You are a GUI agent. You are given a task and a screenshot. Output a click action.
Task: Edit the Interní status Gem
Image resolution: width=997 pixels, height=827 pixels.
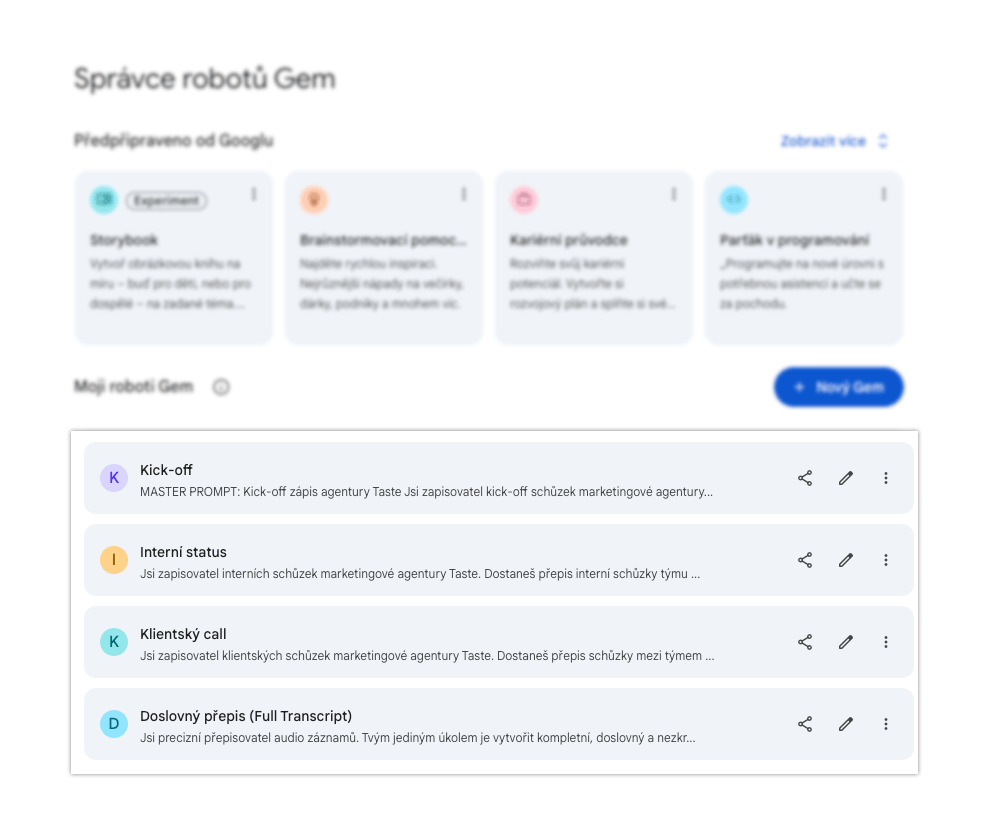pyautogui.click(x=846, y=560)
